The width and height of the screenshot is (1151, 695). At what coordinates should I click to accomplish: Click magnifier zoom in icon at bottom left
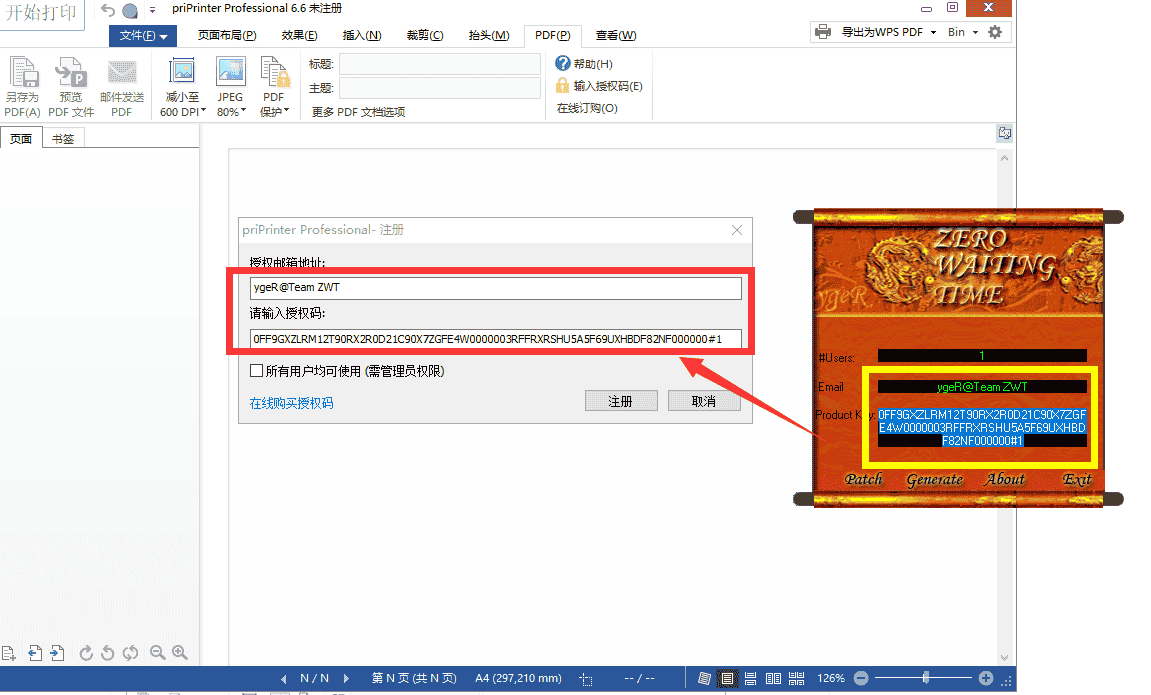coord(180,652)
